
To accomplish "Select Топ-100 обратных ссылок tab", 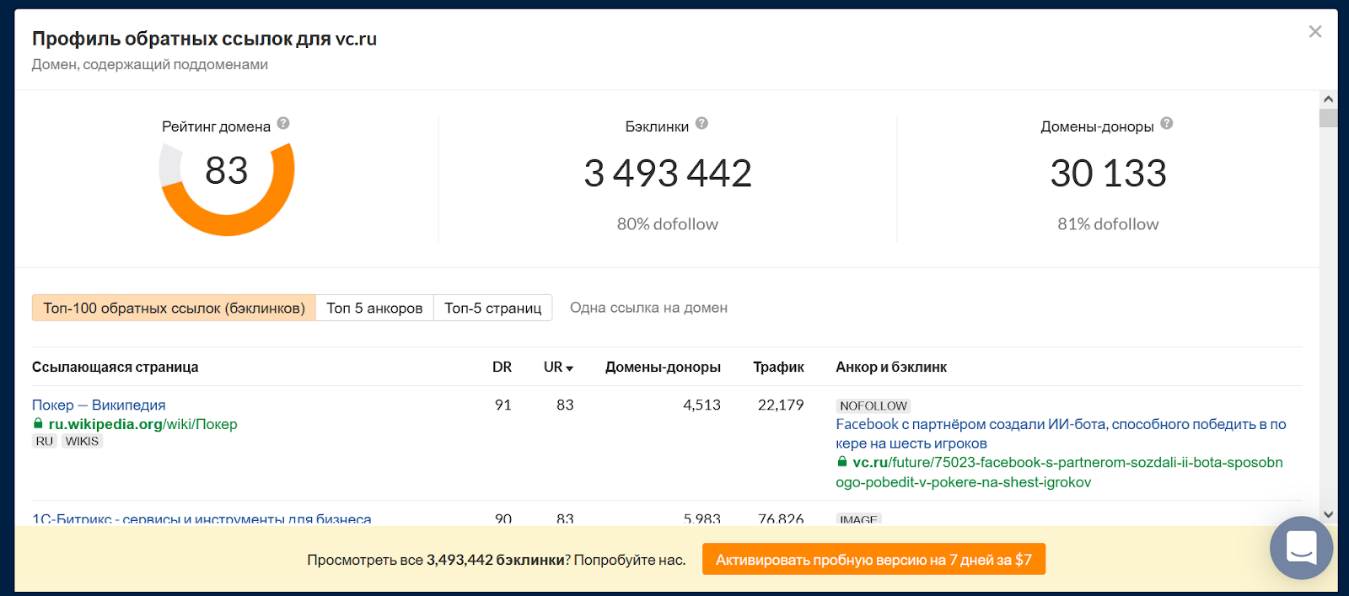I will pyautogui.click(x=174, y=308).
